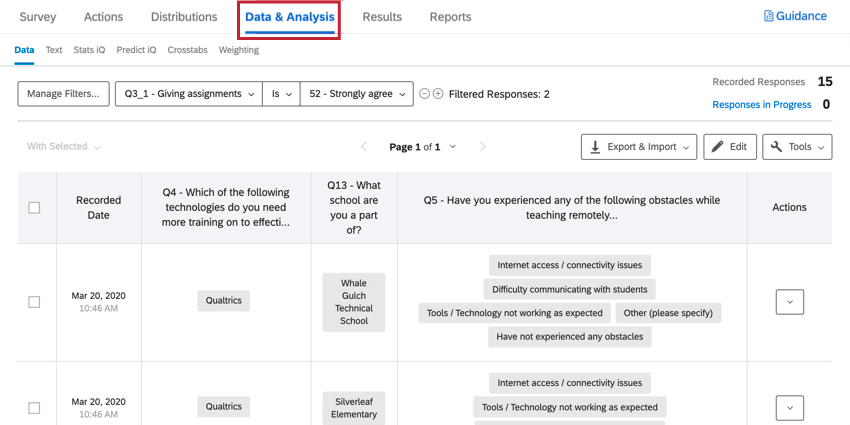
Task: Click the add filter plus icon
Action: [x=438, y=94]
